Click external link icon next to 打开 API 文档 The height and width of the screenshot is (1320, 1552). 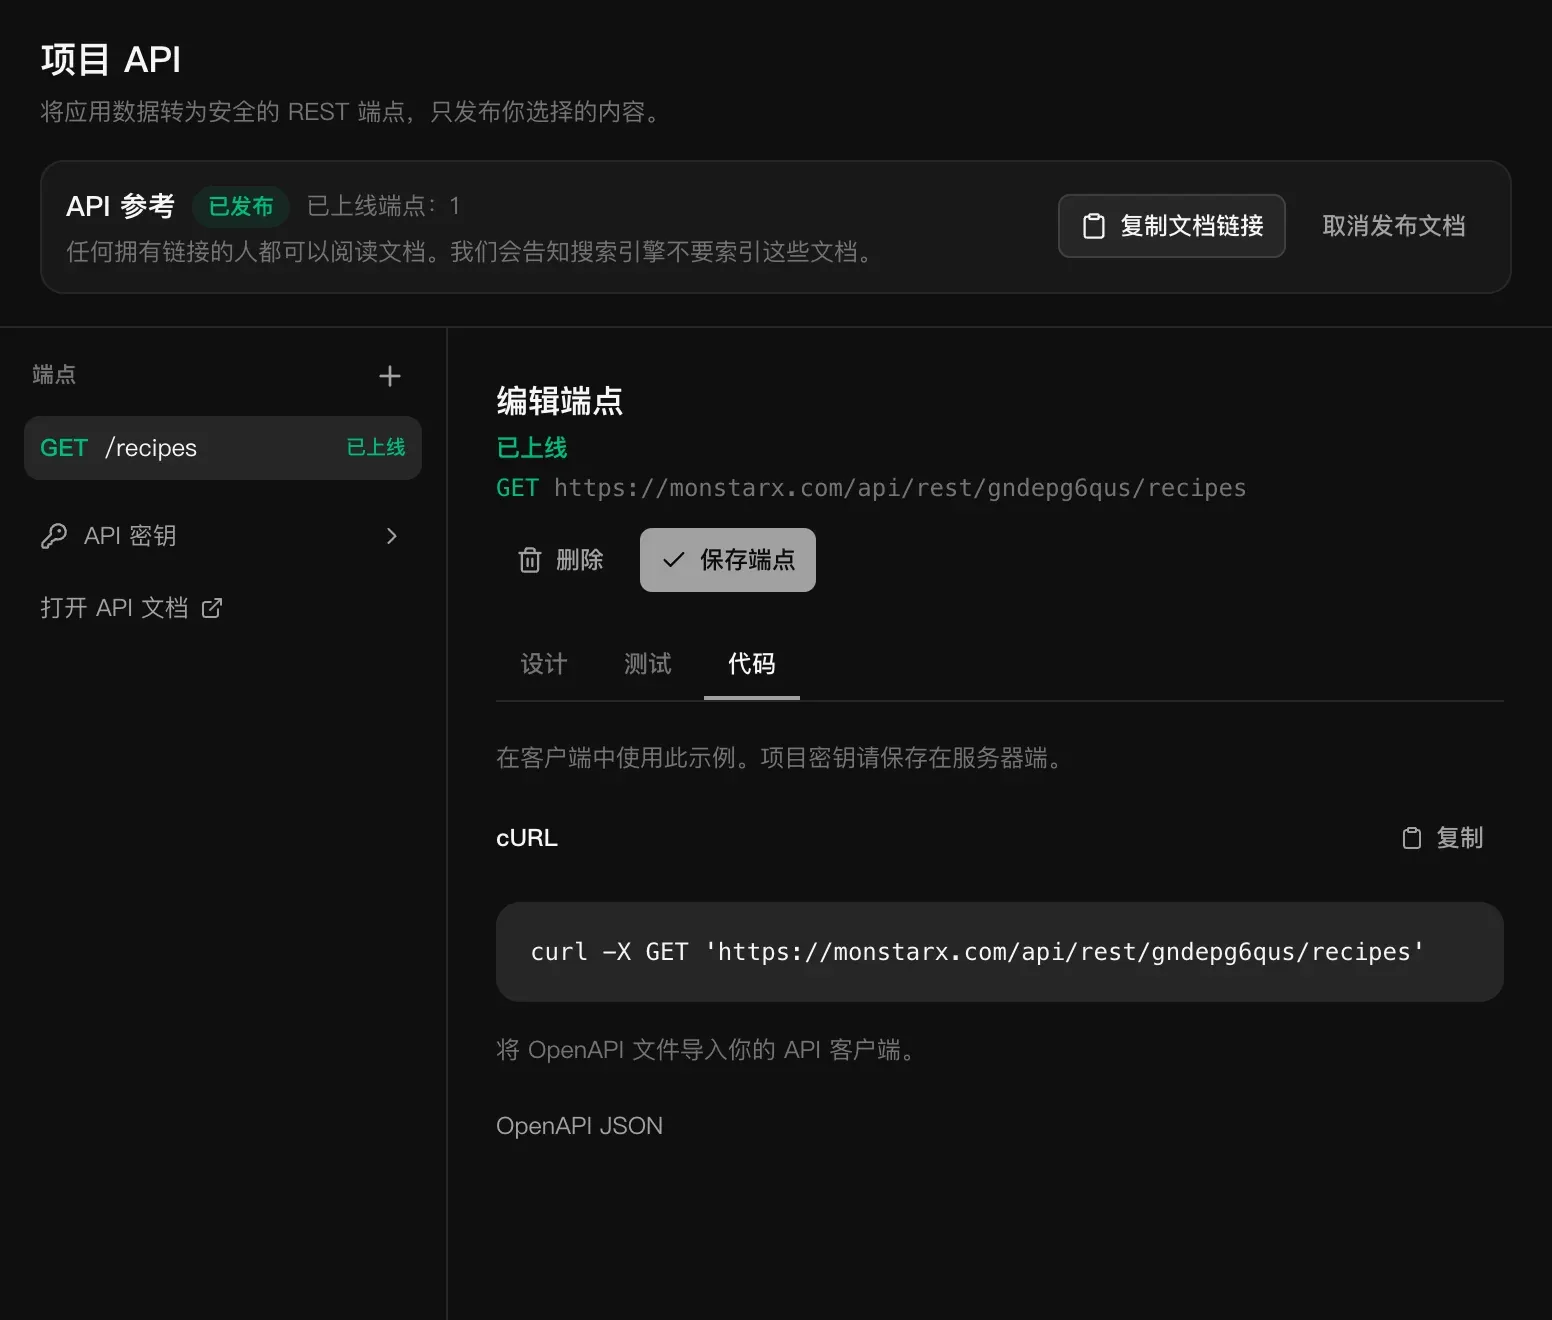pos(212,608)
